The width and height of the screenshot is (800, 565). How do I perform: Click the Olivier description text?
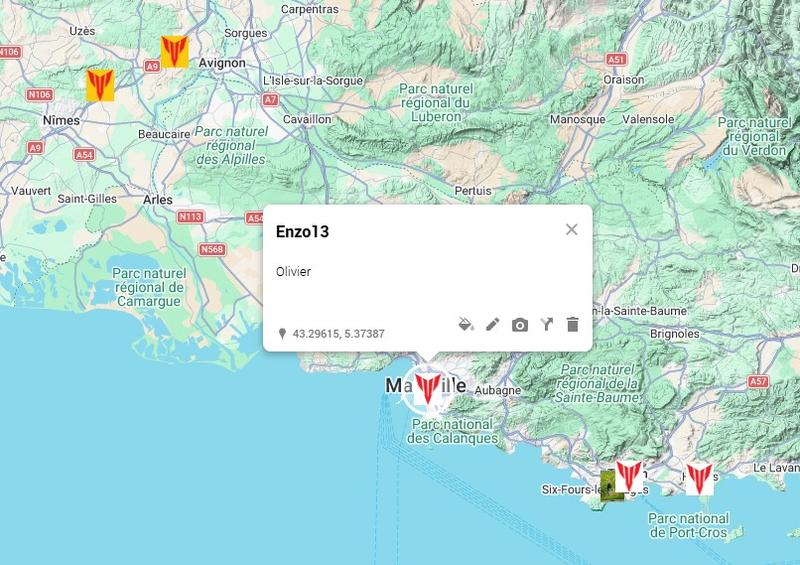pyautogui.click(x=293, y=272)
